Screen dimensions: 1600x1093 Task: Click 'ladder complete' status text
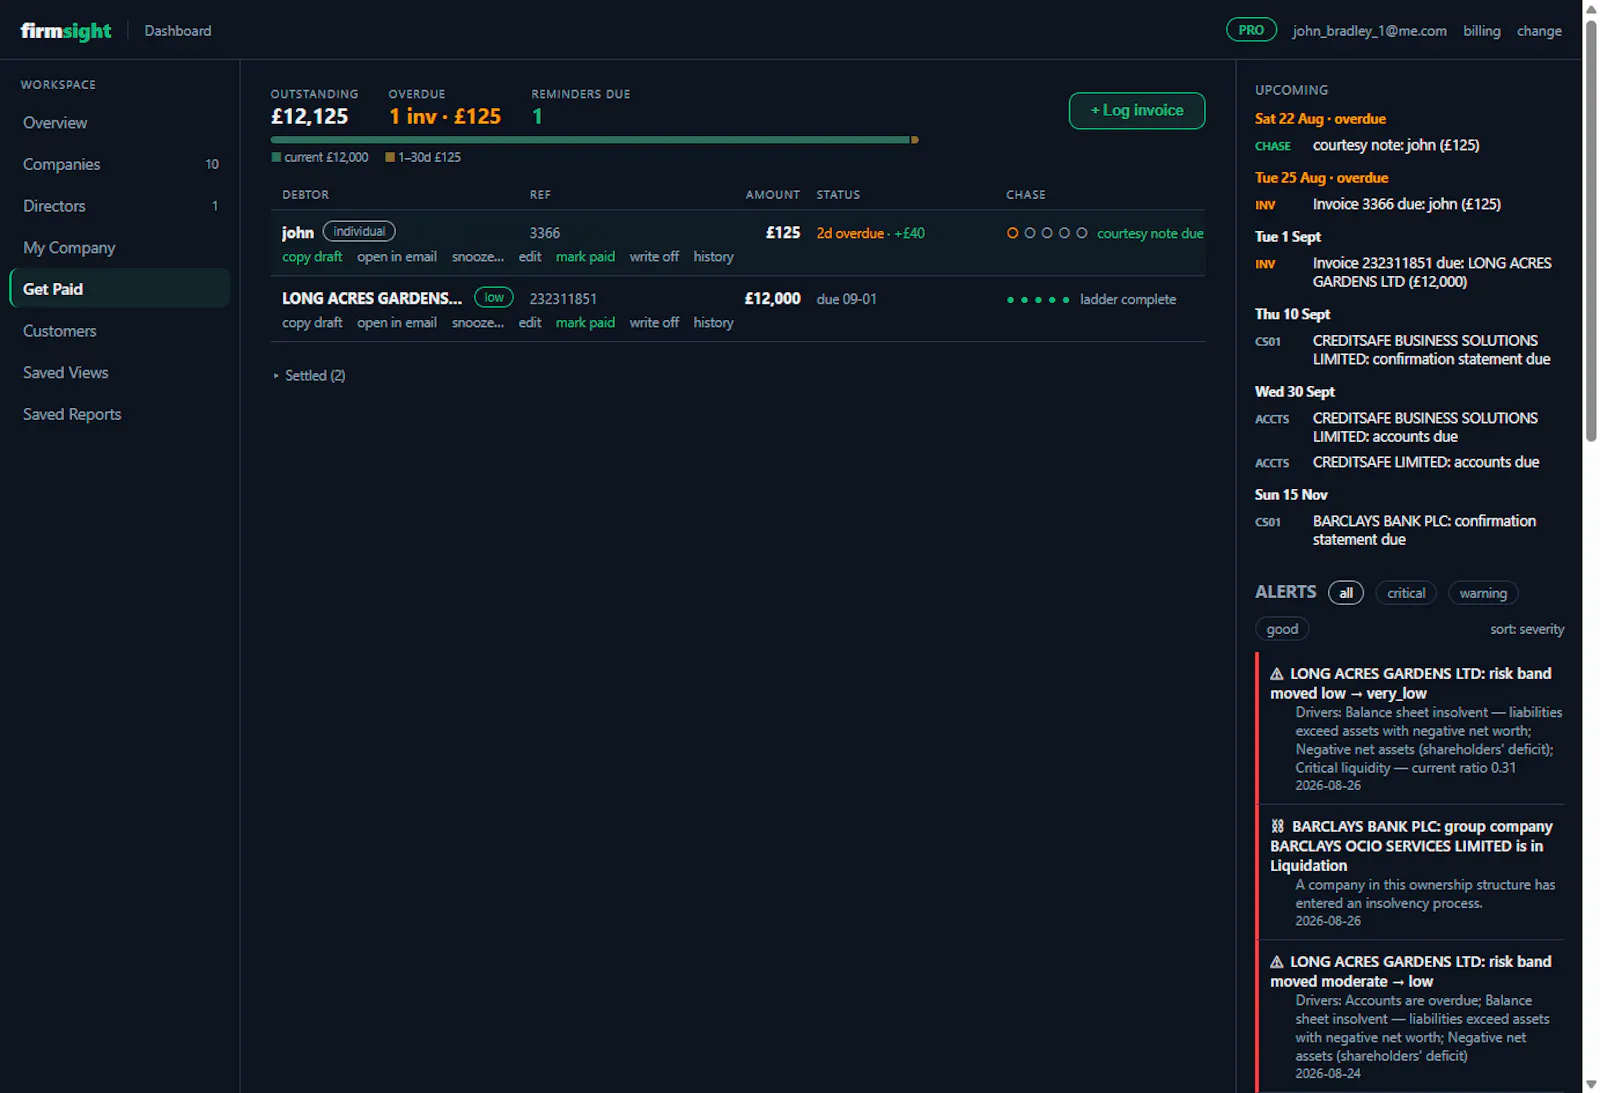(1128, 300)
